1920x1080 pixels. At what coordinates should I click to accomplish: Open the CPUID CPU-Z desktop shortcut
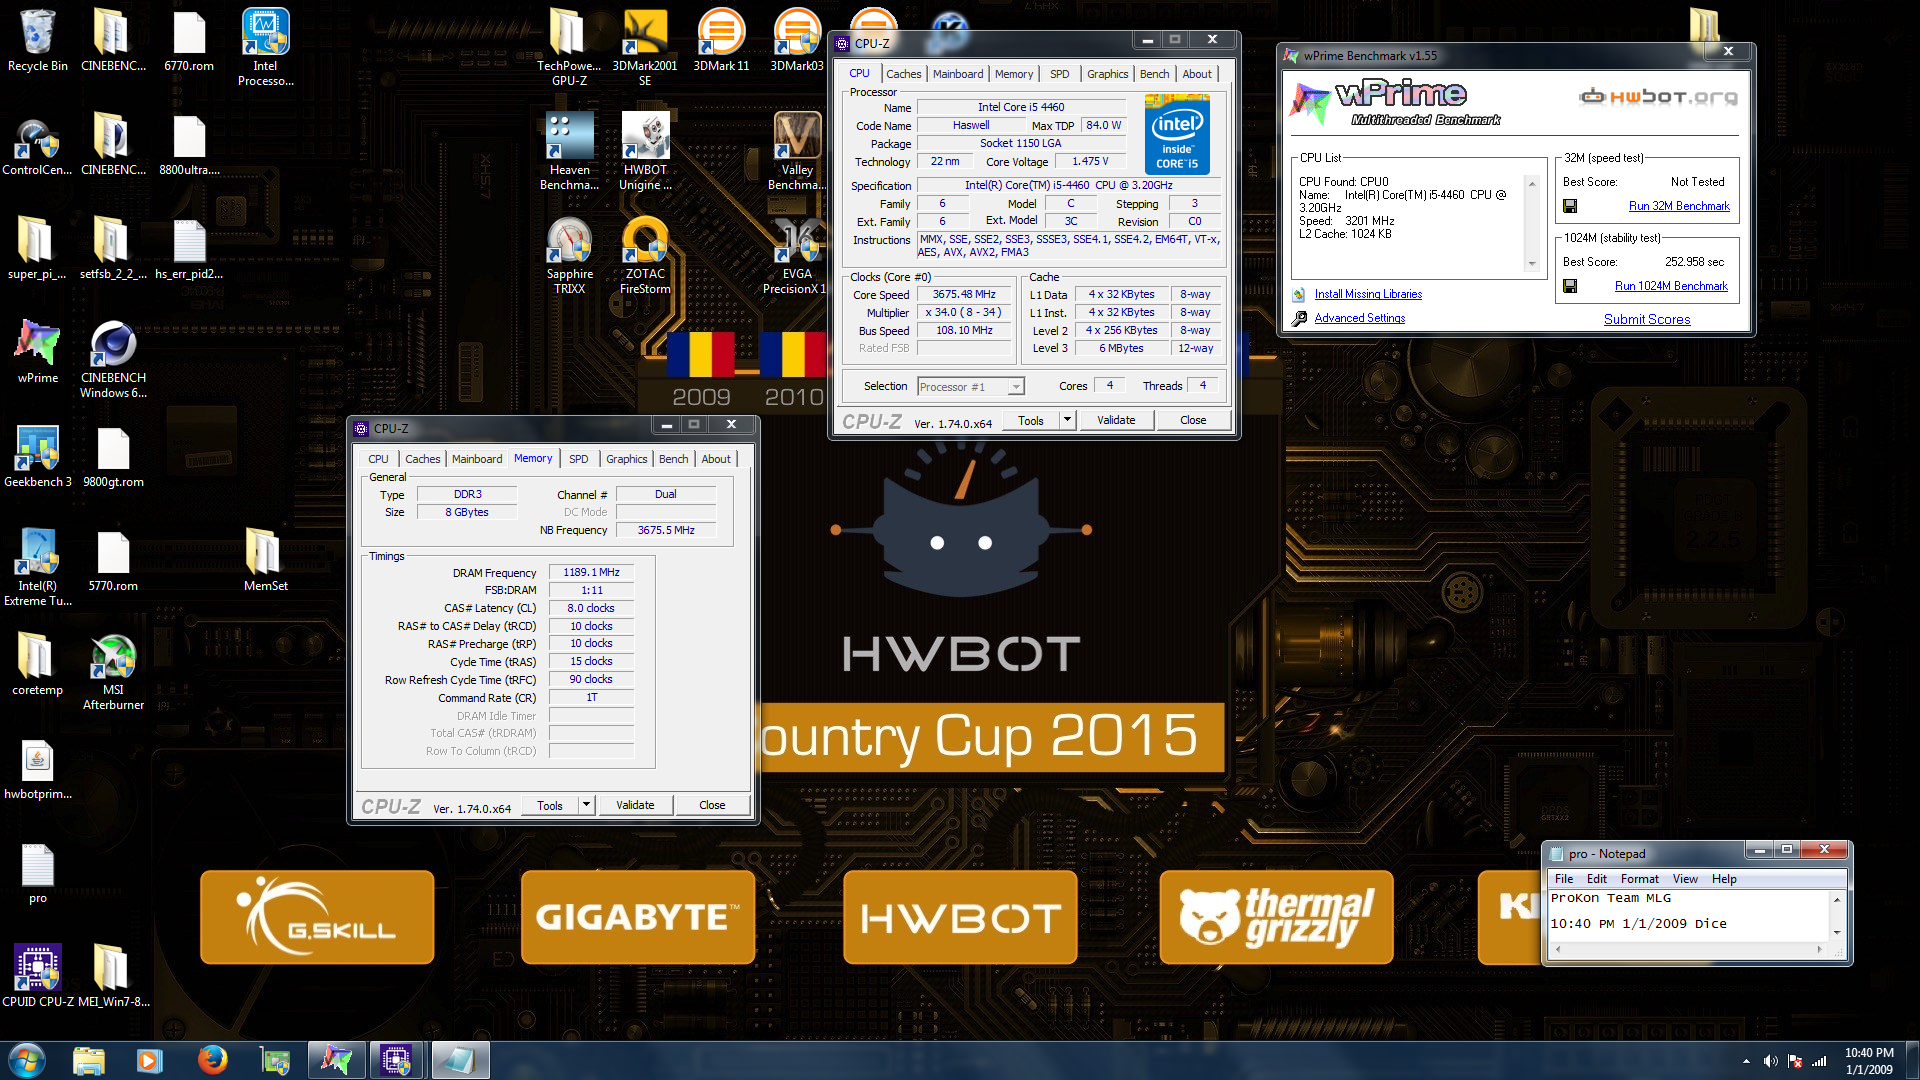tap(37, 976)
